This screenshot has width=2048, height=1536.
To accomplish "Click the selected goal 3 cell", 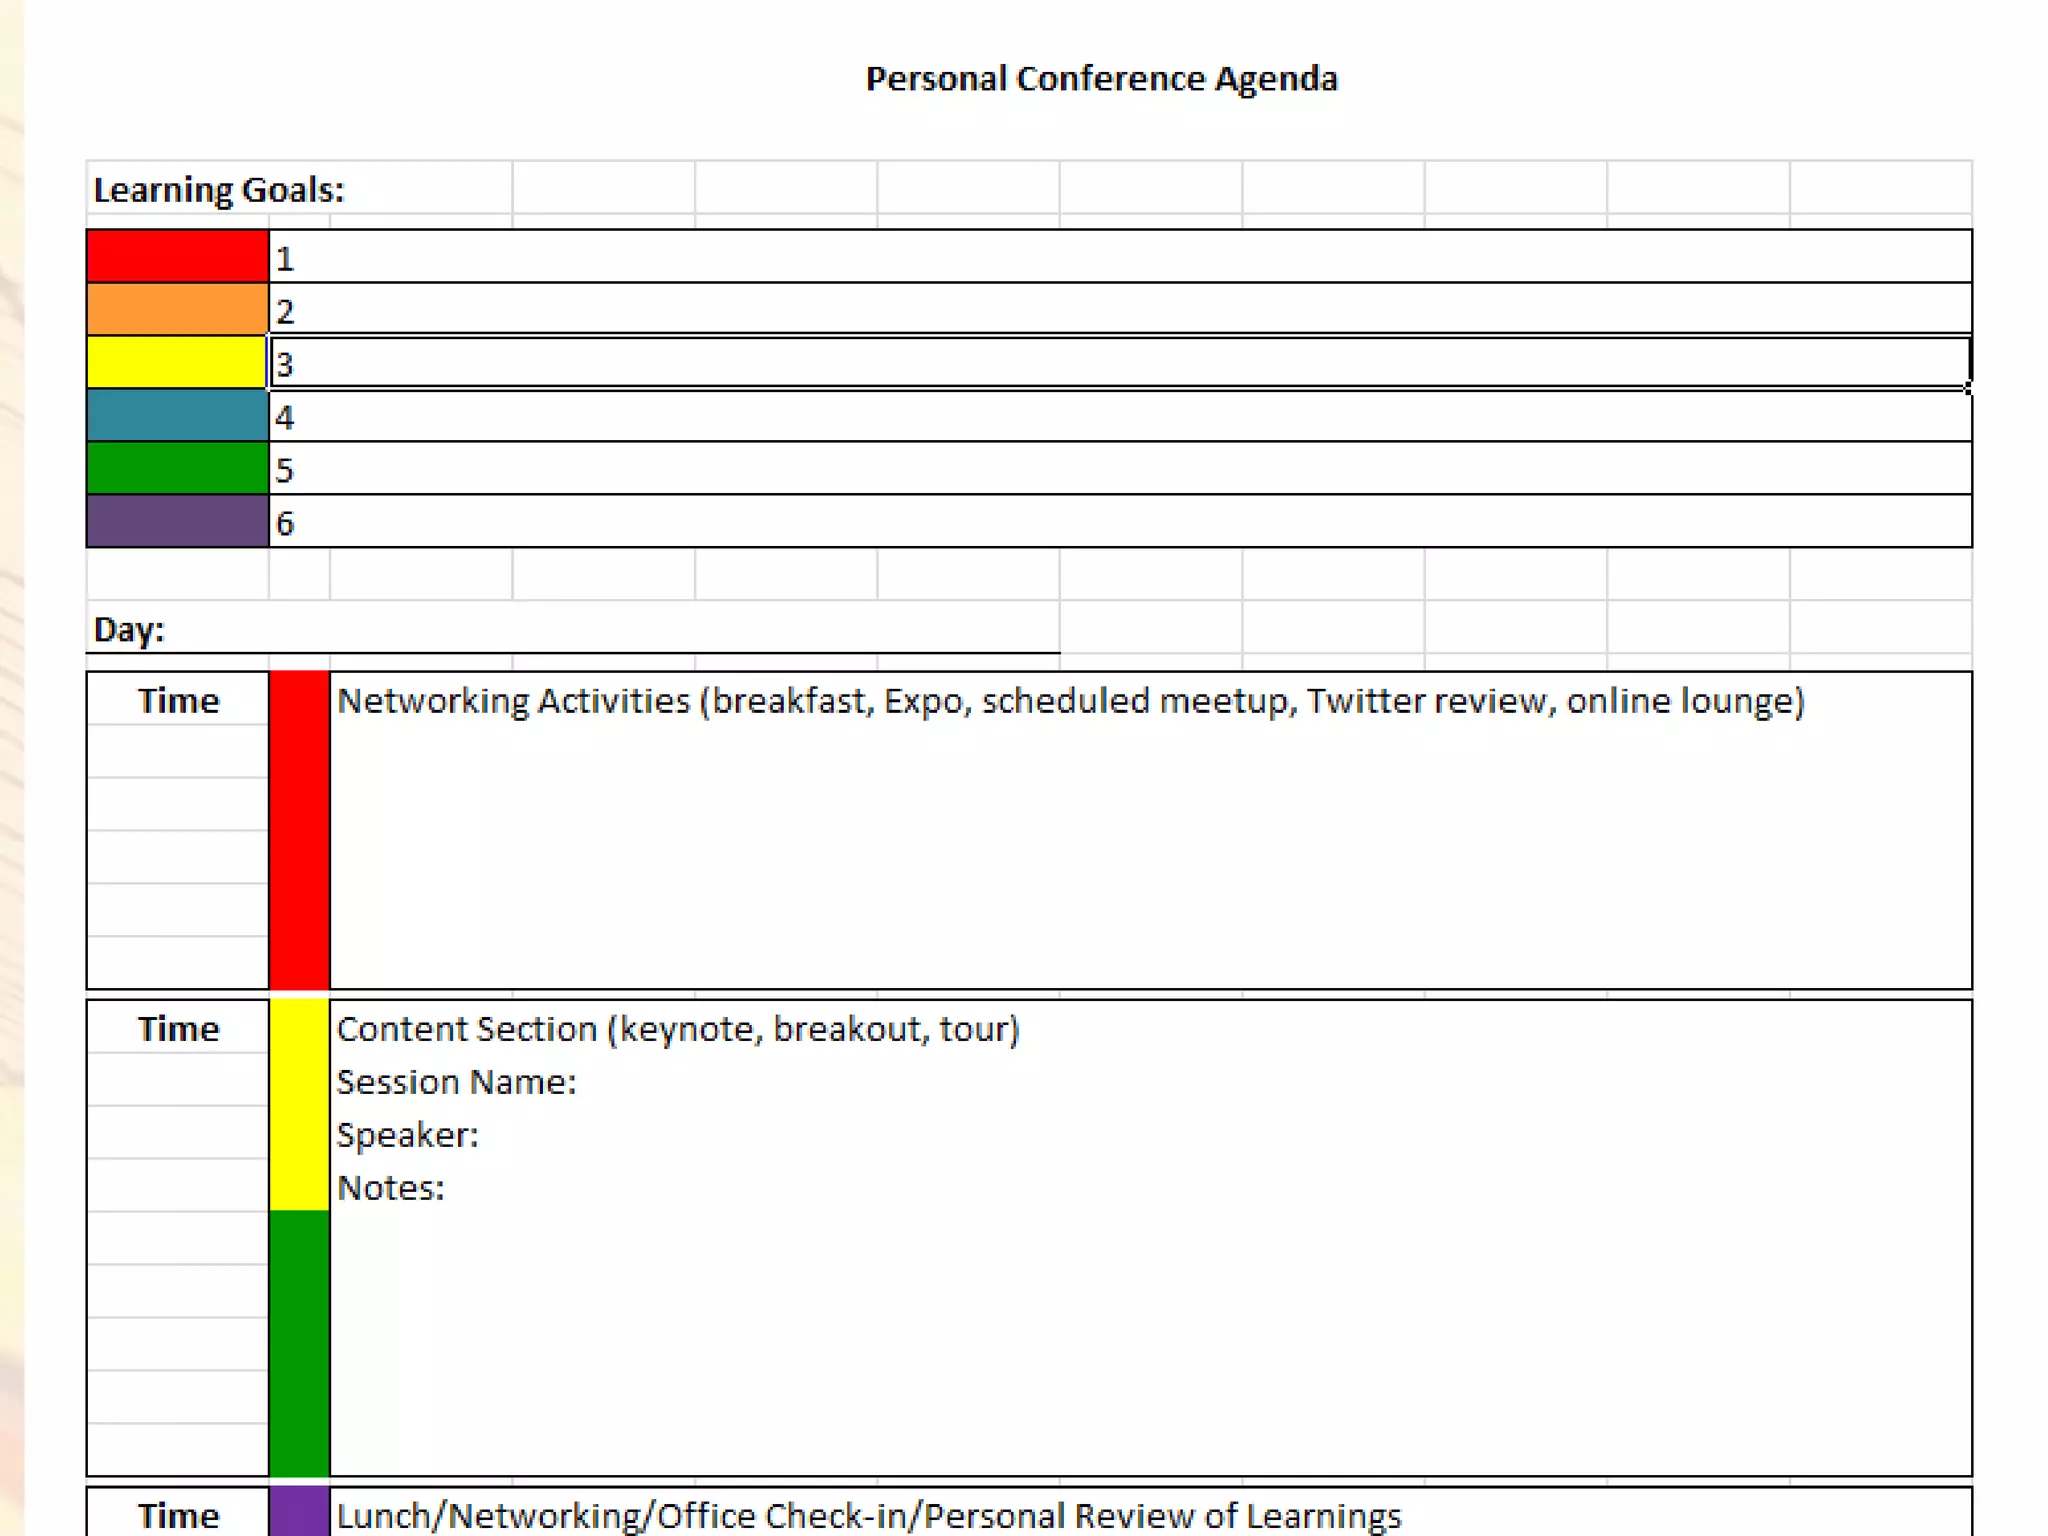I will coord(1120,363).
